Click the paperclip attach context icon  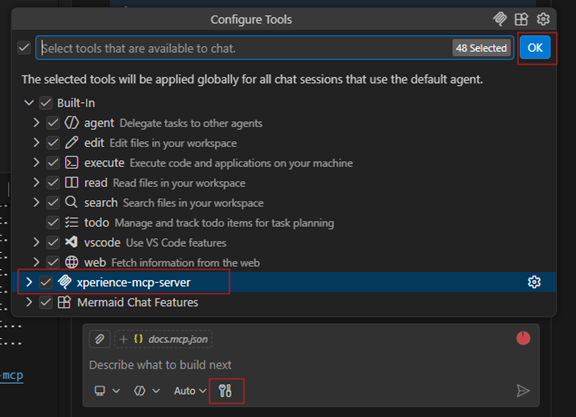point(100,339)
